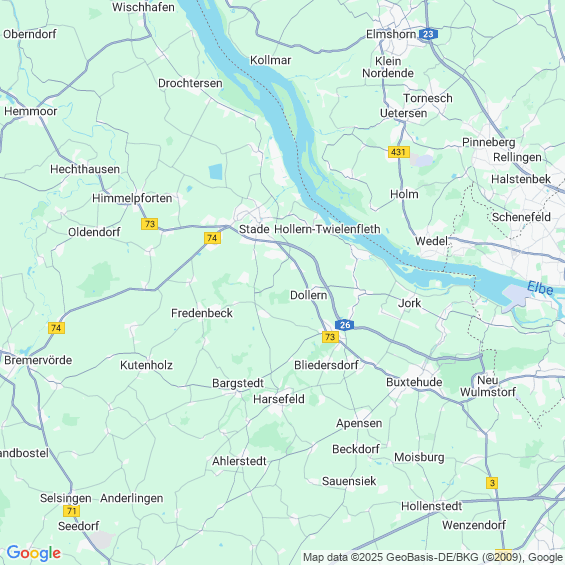
Task: Select the Stade city label
Action: [254, 229]
